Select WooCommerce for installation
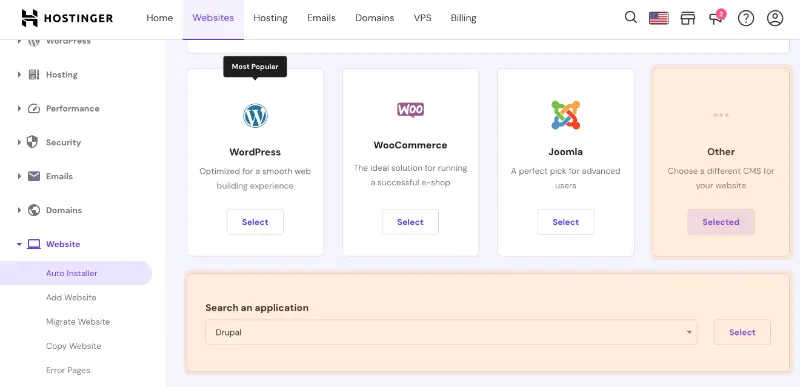This screenshot has width=800, height=387. point(410,222)
